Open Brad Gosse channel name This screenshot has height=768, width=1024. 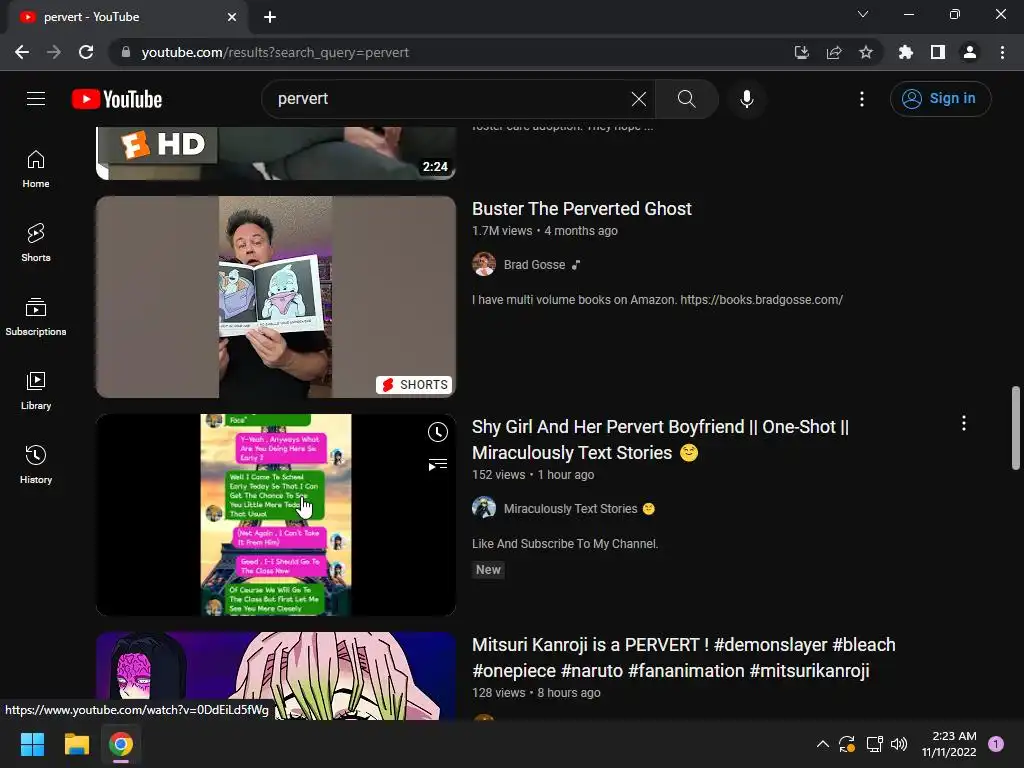534,264
